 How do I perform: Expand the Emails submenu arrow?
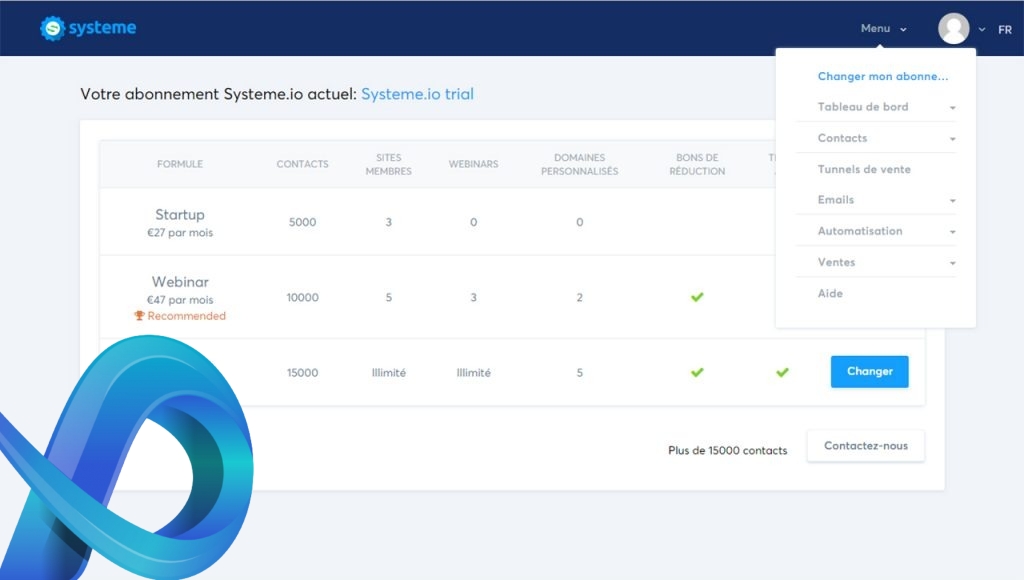[952, 201]
